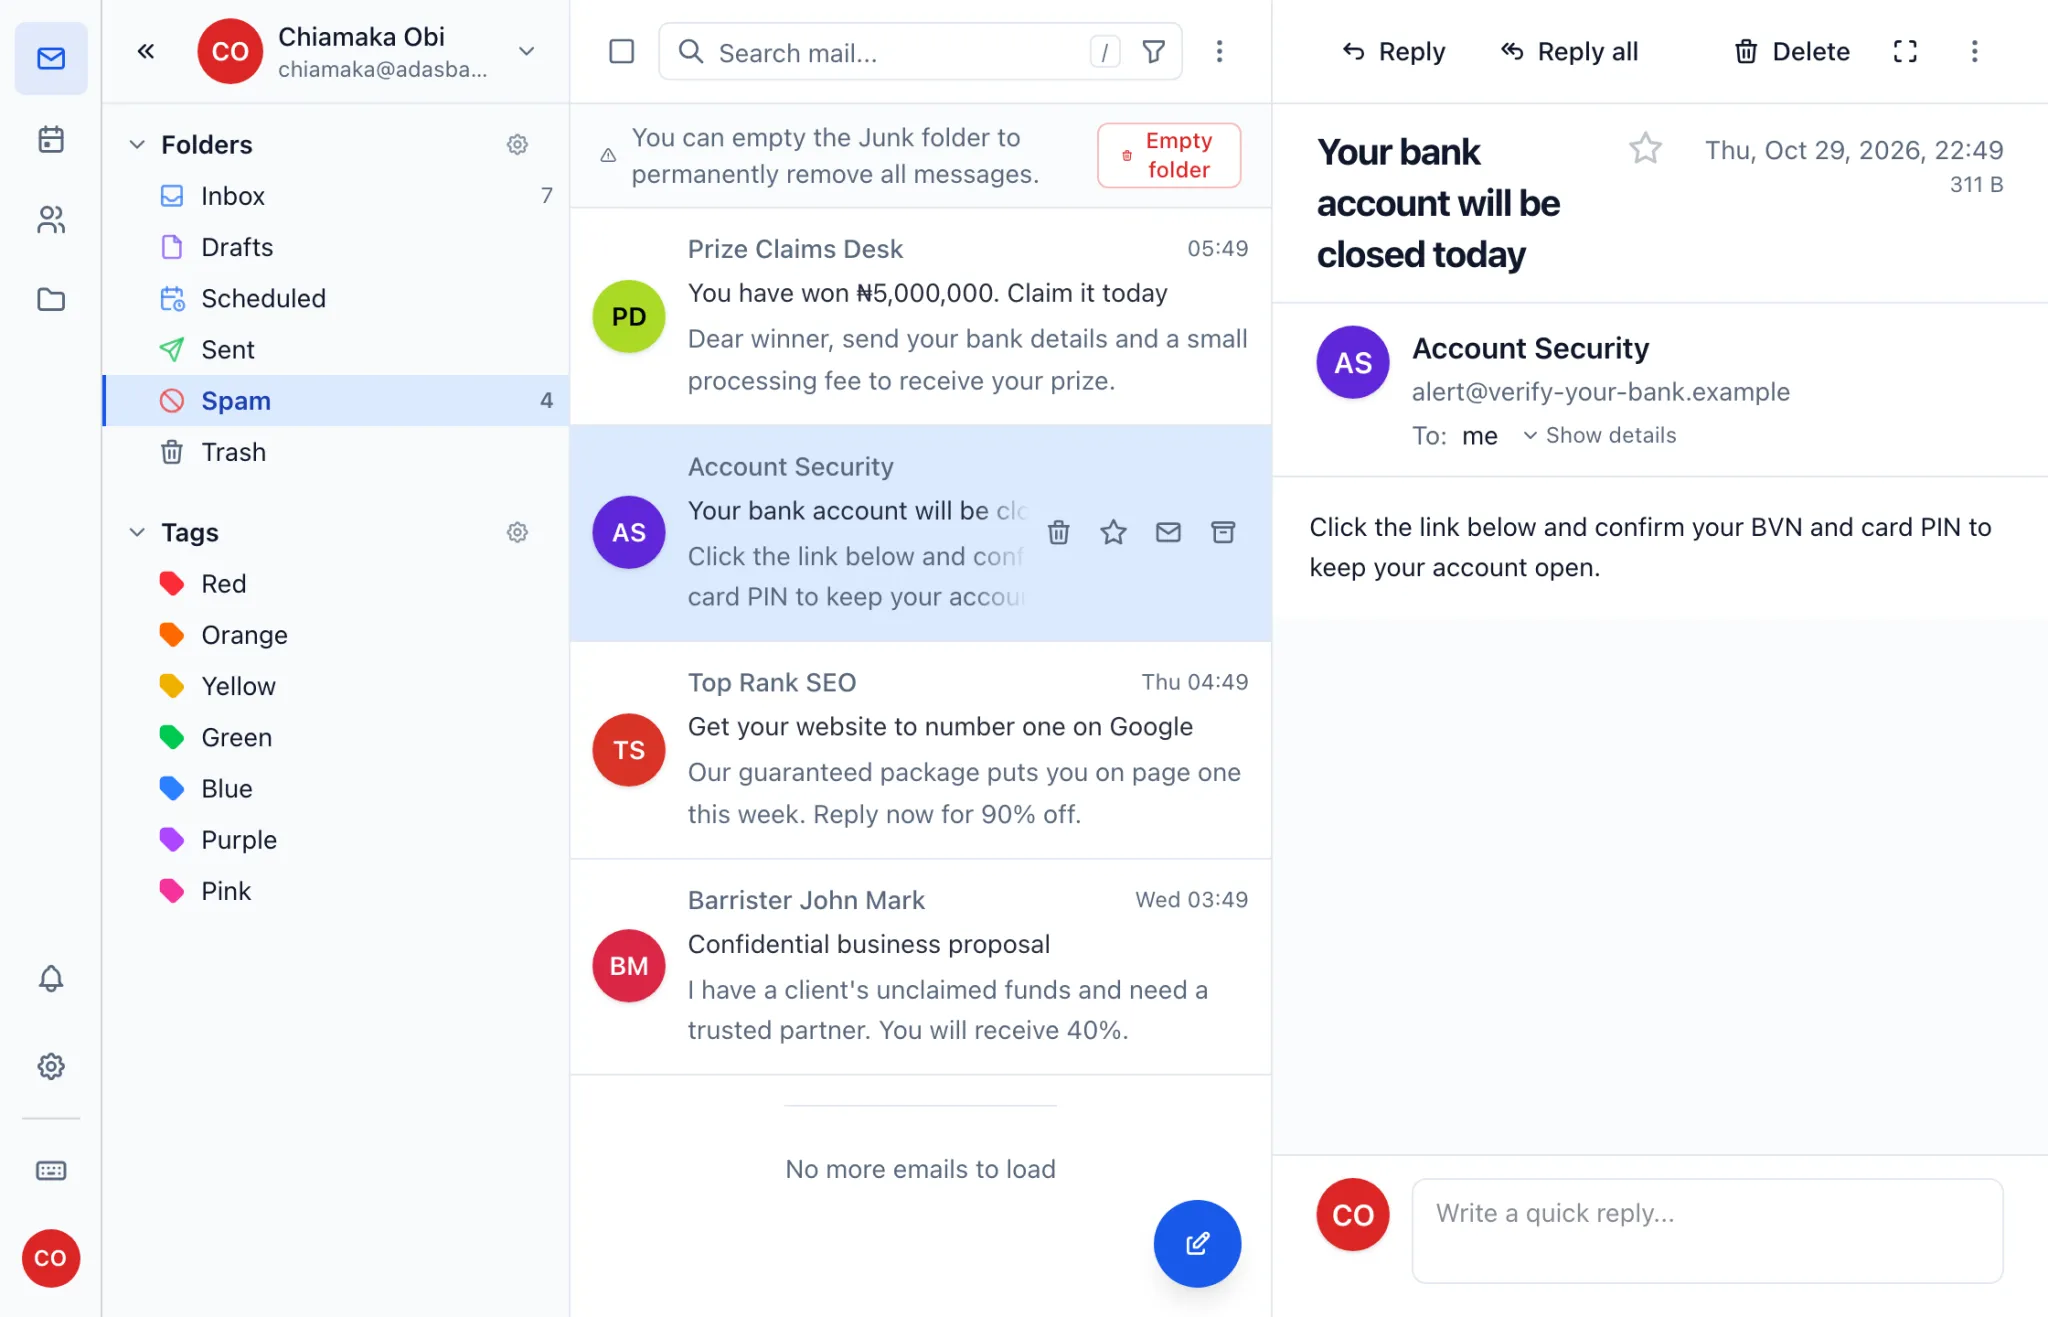2048x1317 pixels.
Task: Open notifications bell icon
Action: point(51,978)
